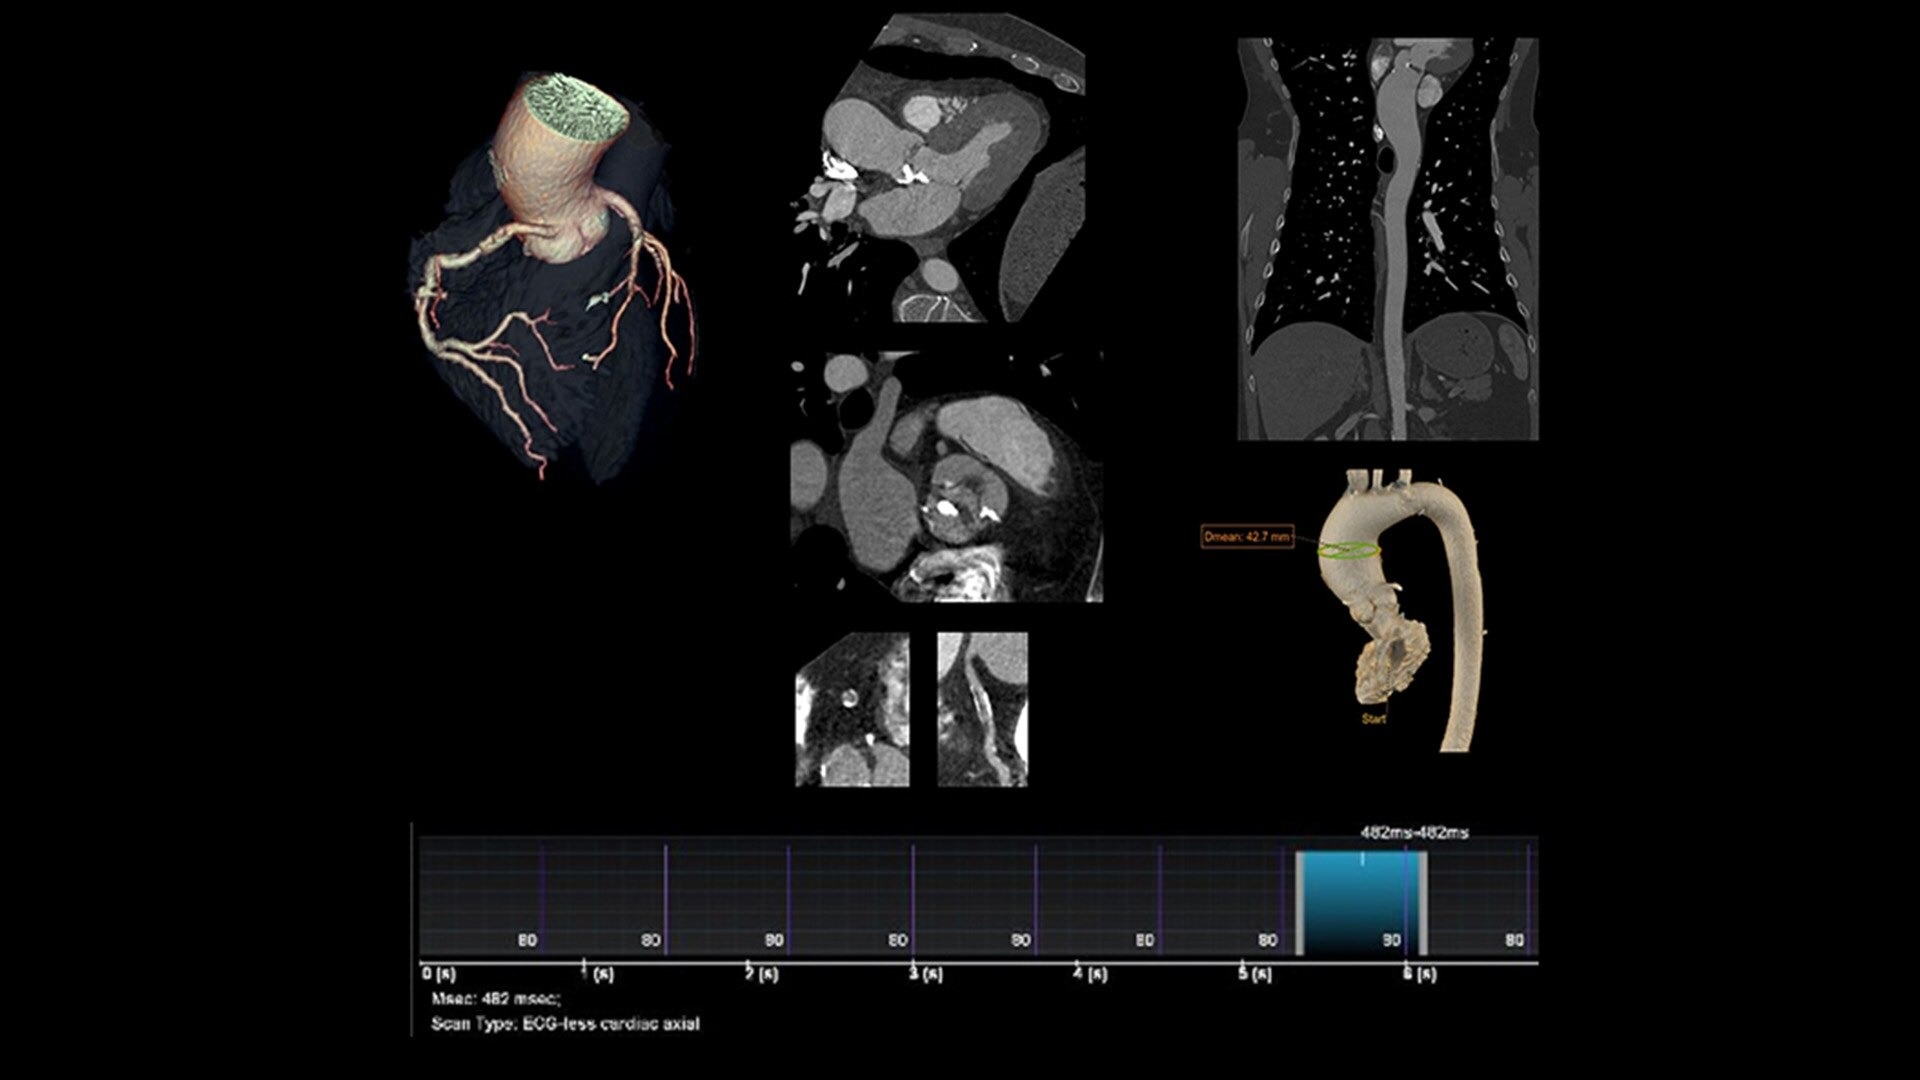The image size is (1920, 1080).
Task: Select the middle axial CT slice panel
Action: click(946, 476)
